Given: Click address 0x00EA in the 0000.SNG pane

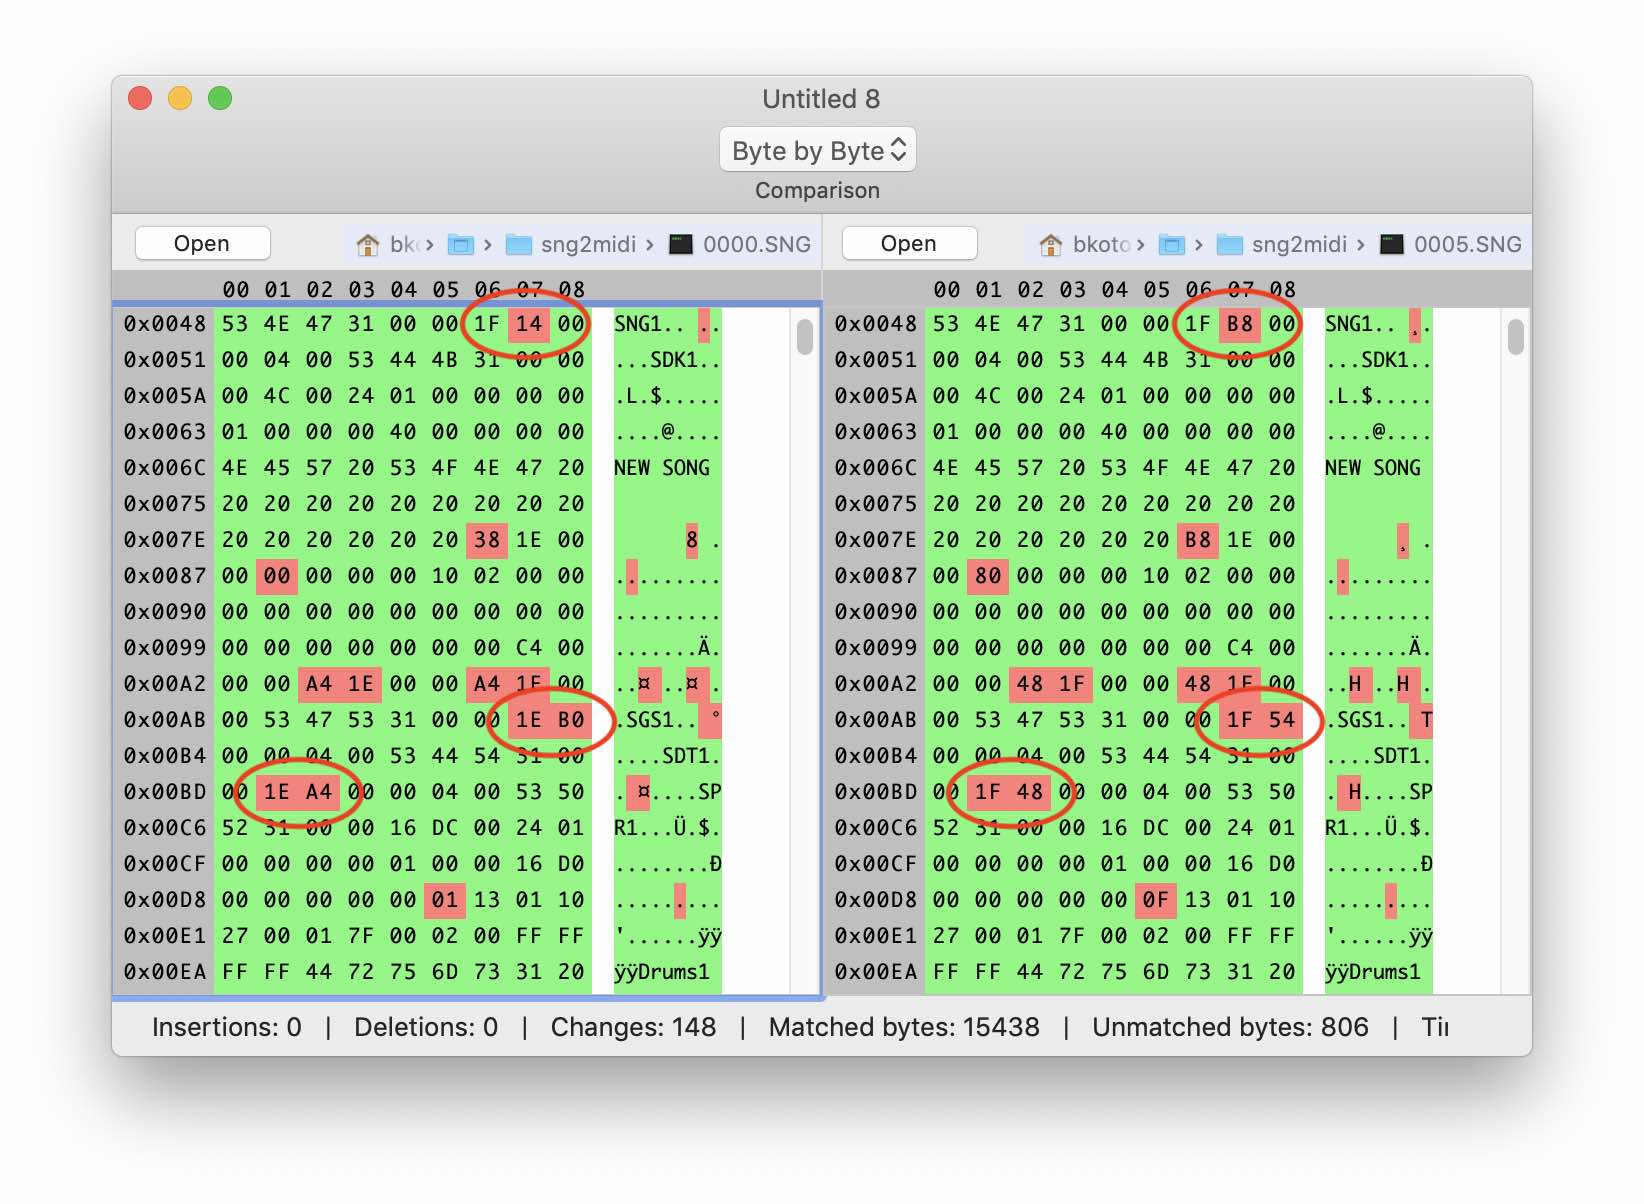Looking at the screenshot, I should [165, 972].
